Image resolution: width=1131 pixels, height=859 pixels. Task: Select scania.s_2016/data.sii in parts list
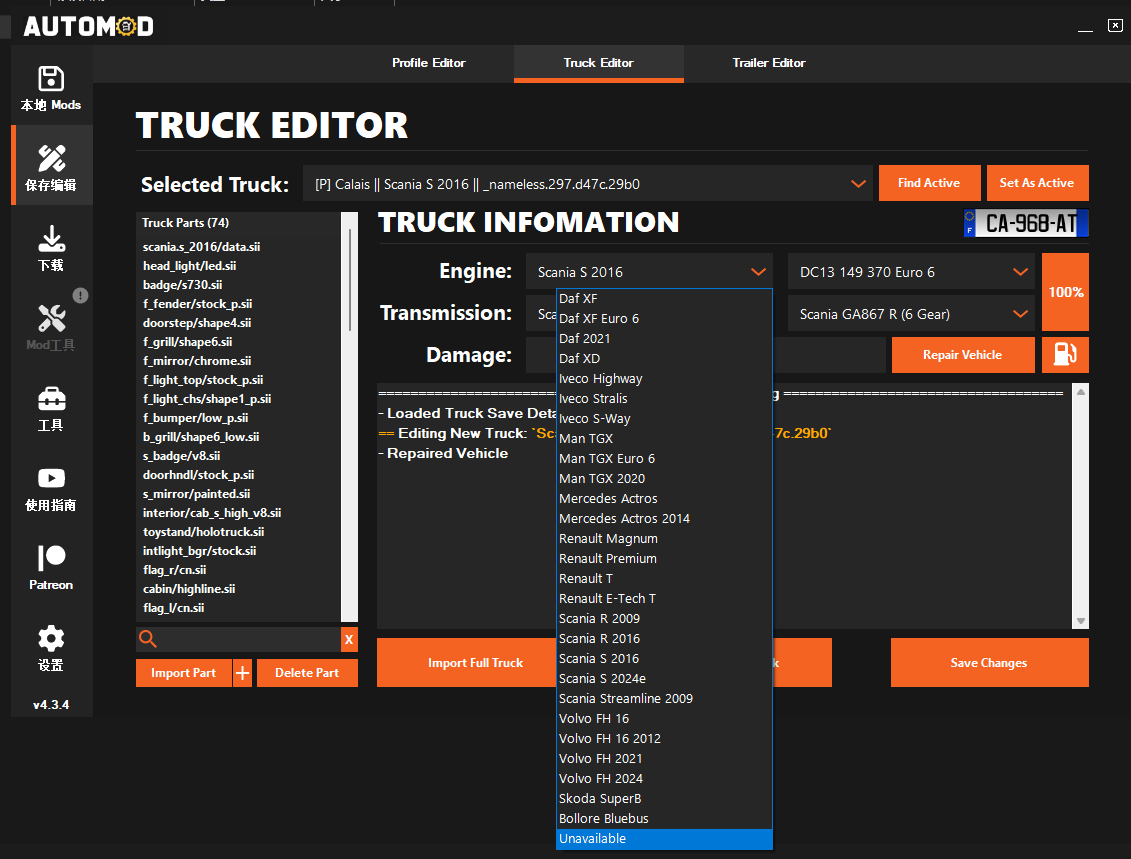[201, 247]
